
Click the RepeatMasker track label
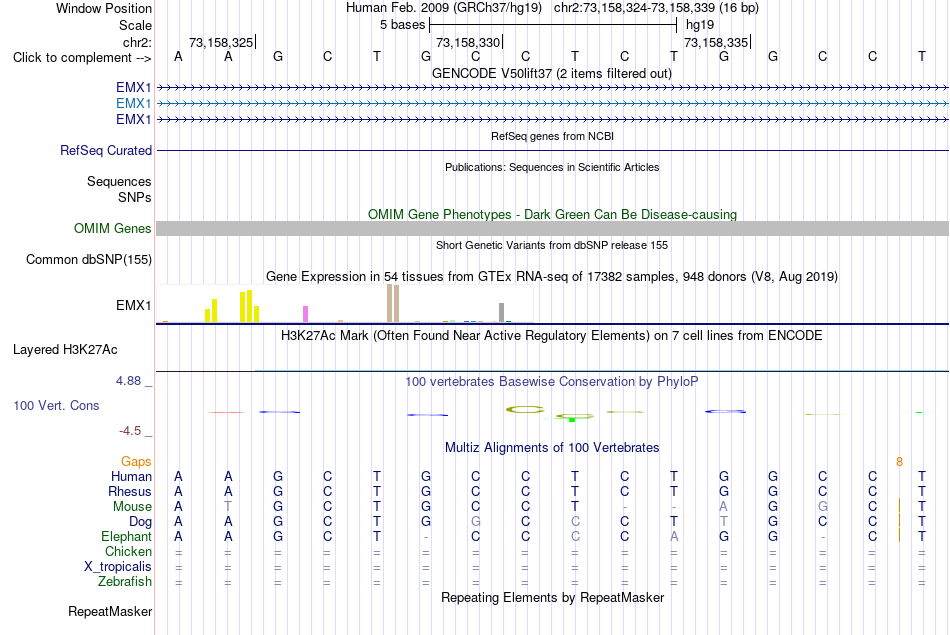110,611
